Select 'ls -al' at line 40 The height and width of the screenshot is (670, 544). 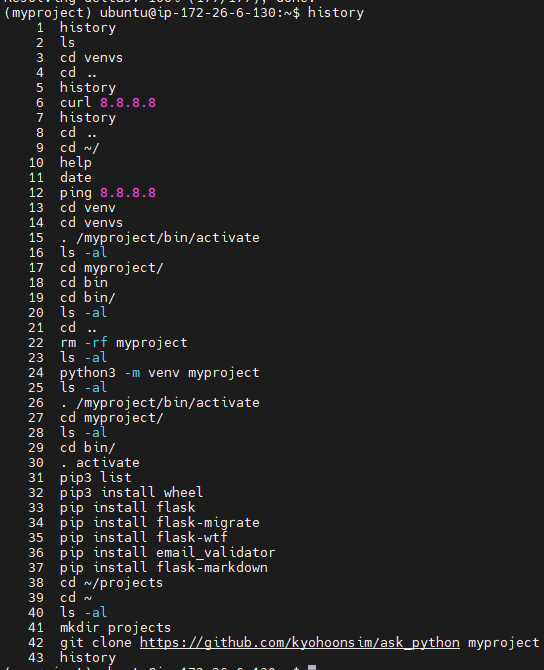point(84,613)
